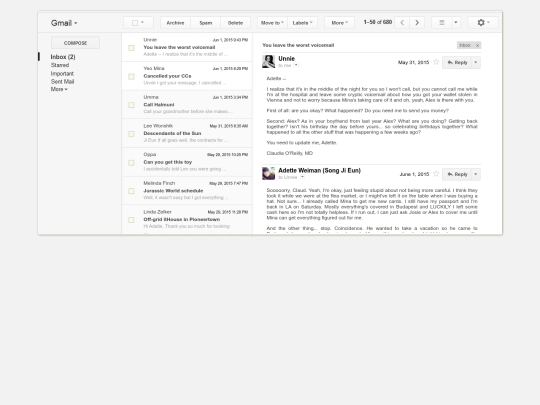
Task: Open the 'Cancelled your CCs' email
Action: pyautogui.click(x=187, y=76)
